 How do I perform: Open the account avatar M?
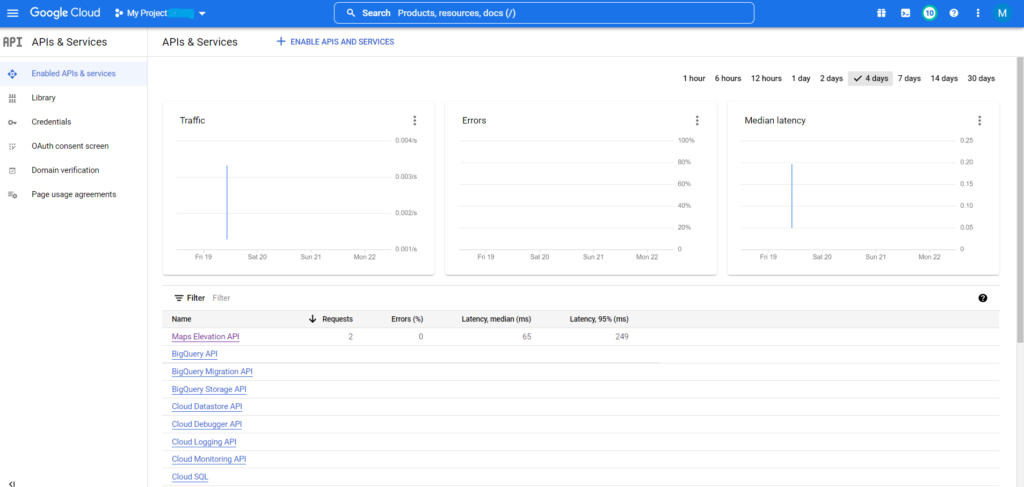[x=1002, y=13]
